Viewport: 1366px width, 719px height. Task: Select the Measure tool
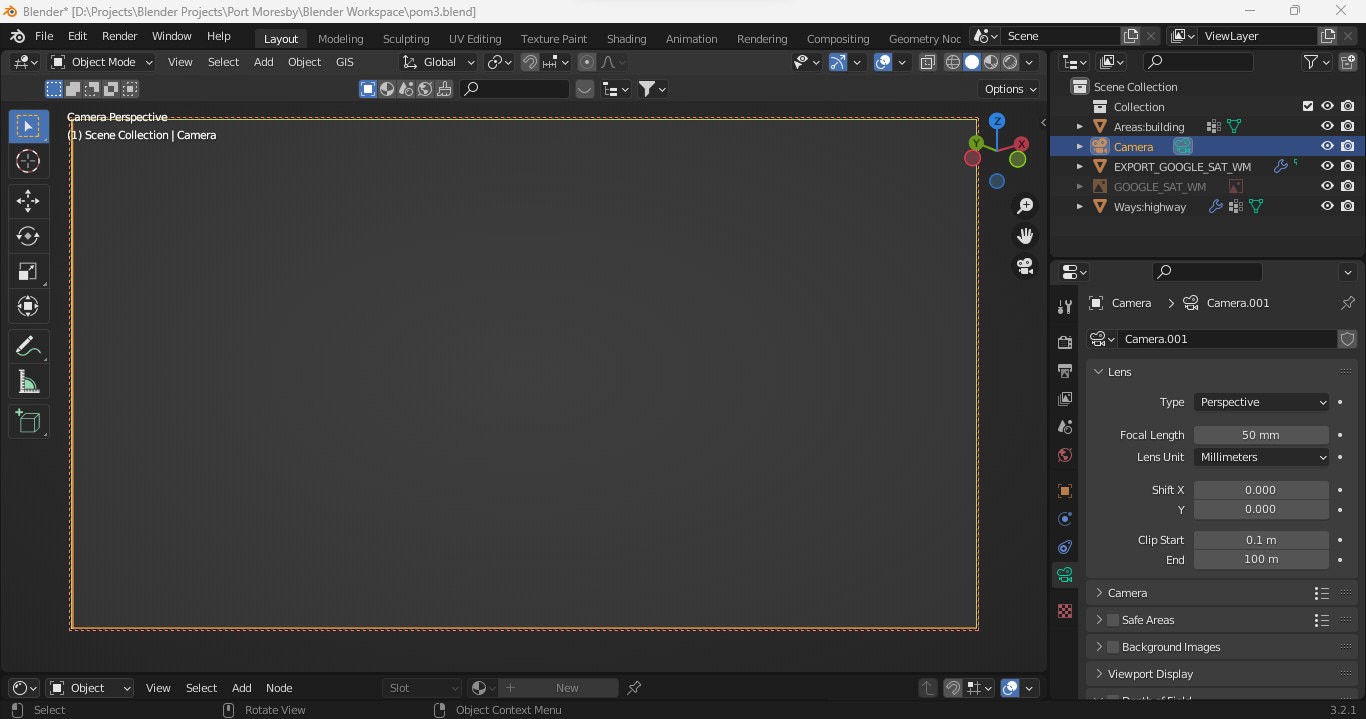28,381
